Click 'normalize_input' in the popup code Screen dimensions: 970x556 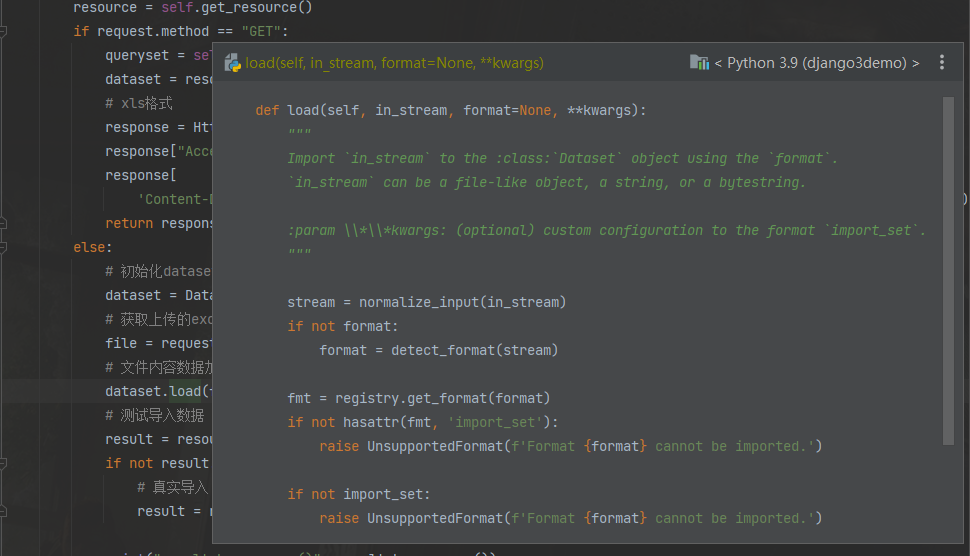click(419, 302)
